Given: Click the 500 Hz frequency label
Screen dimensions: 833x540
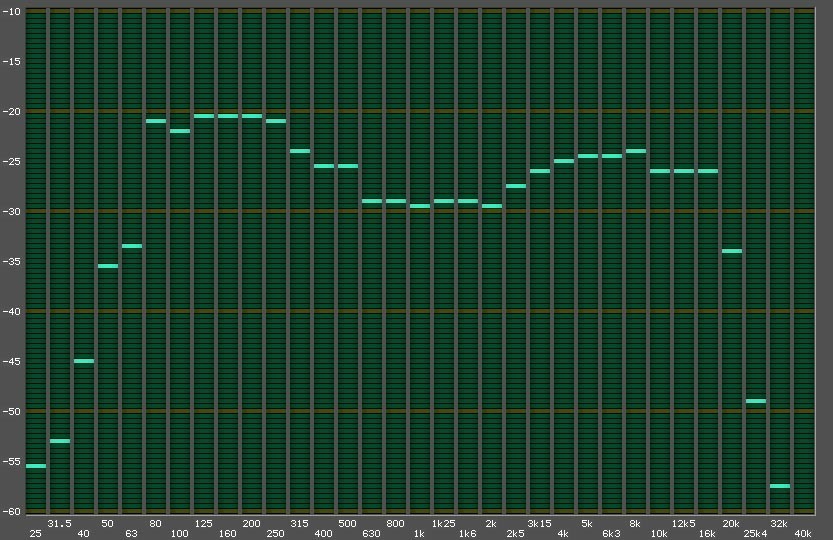Looking at the screenshot, I should (x=347, y=524).
